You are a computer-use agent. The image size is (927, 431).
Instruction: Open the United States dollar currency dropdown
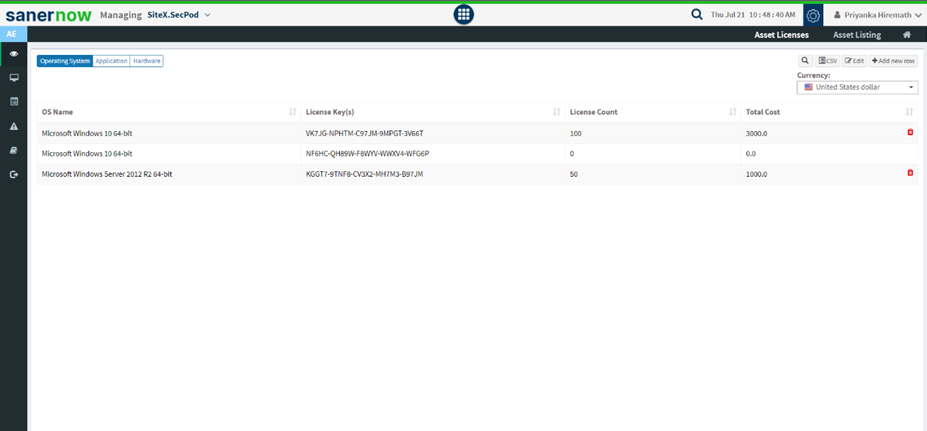tap(857, 87)
